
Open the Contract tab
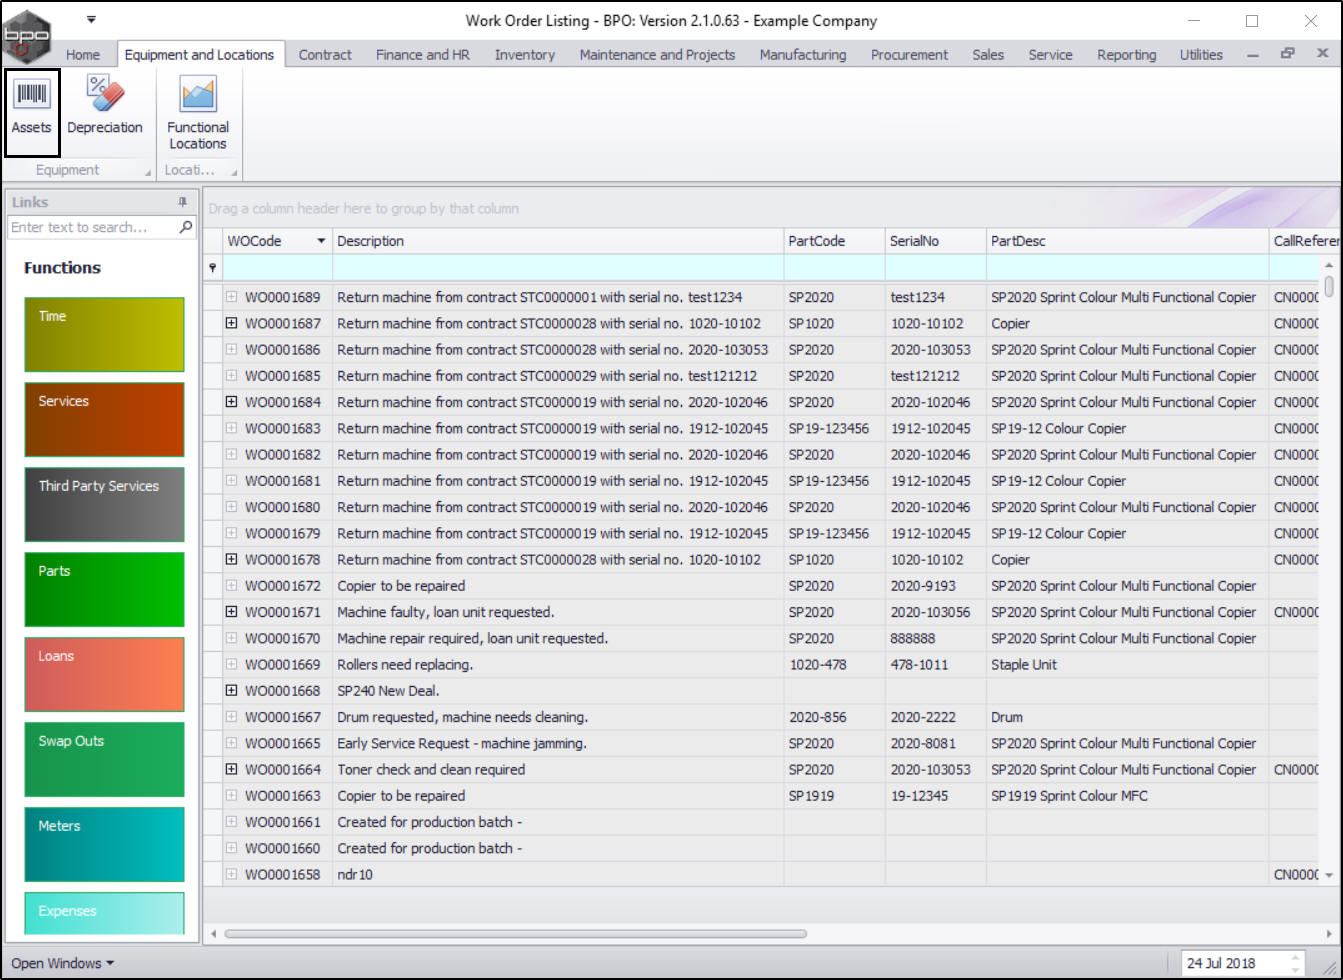(325, 55)
